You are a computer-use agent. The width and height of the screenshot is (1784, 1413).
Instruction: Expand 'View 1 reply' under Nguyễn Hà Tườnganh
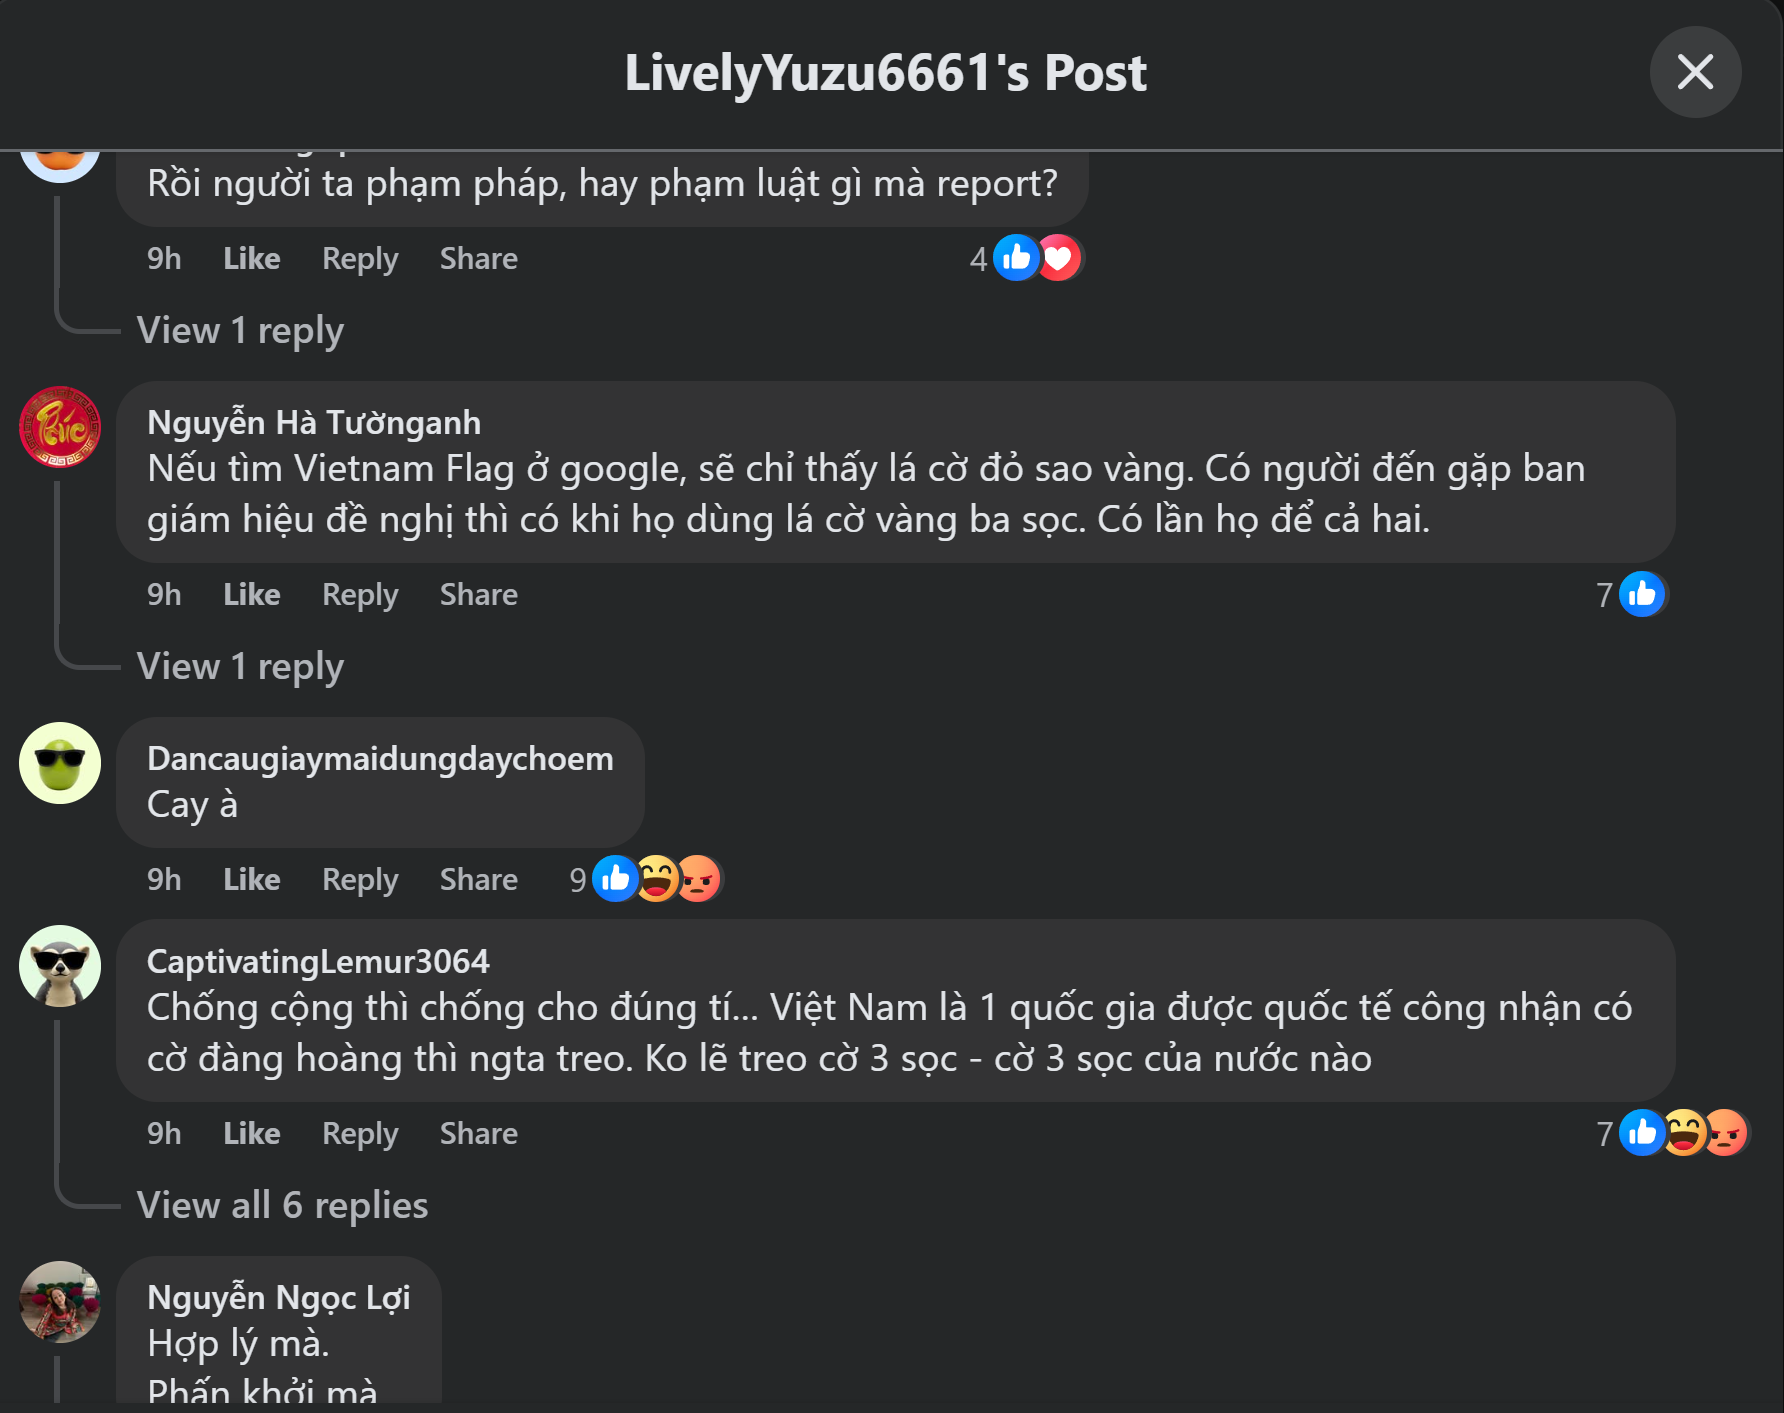click(240, 666)
